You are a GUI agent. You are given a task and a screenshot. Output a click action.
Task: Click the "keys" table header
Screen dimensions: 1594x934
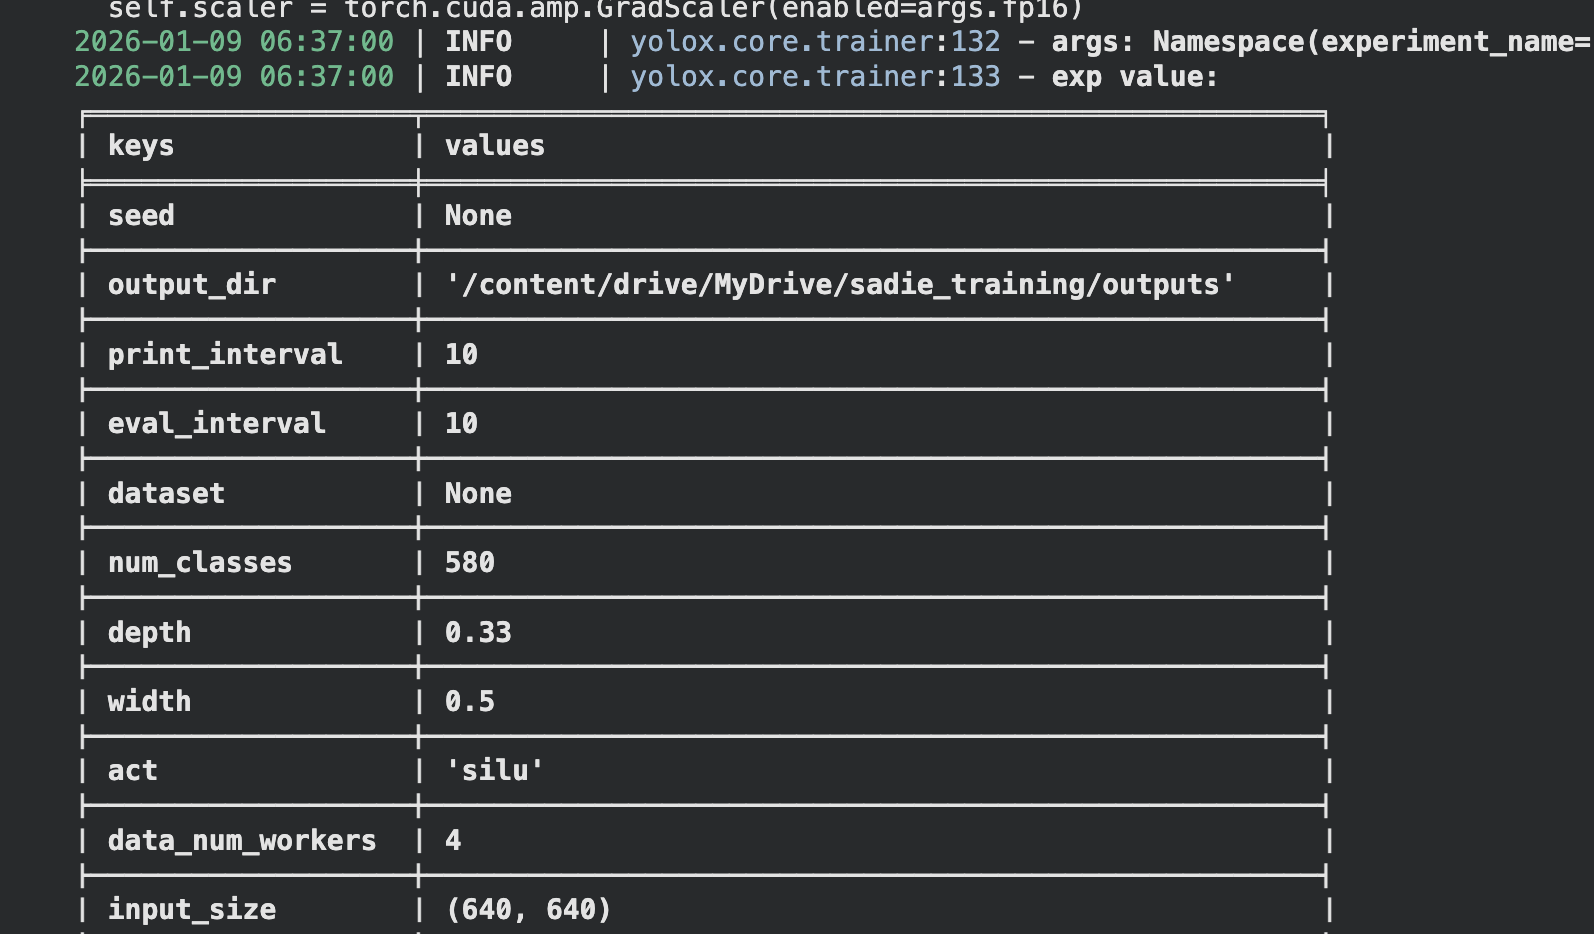tap(141, 146)
